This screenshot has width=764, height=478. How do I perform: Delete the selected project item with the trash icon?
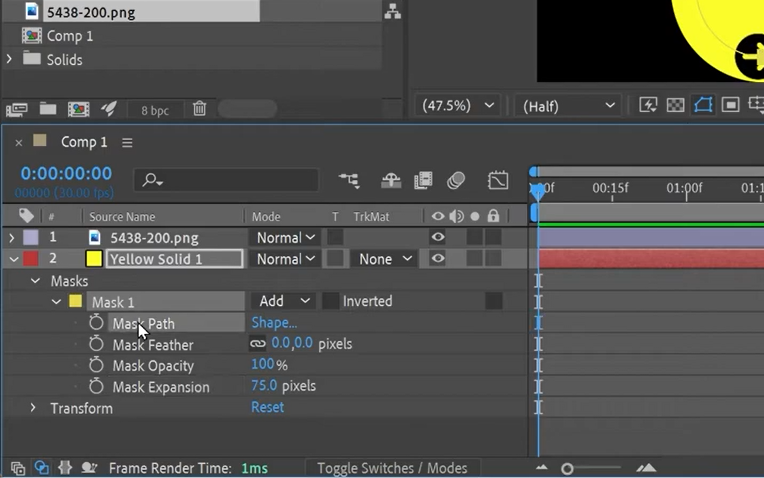[x=199, y=108]
